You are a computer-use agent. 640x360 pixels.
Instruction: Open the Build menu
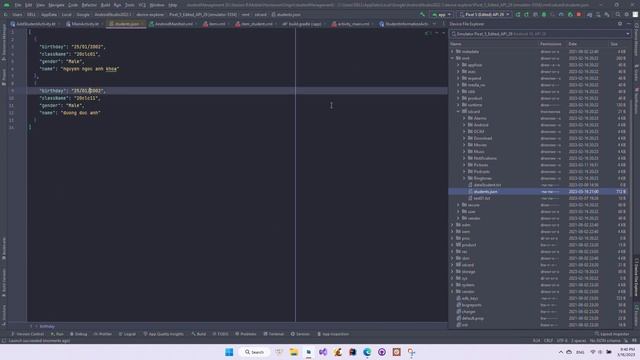click(x=105, y=5)
